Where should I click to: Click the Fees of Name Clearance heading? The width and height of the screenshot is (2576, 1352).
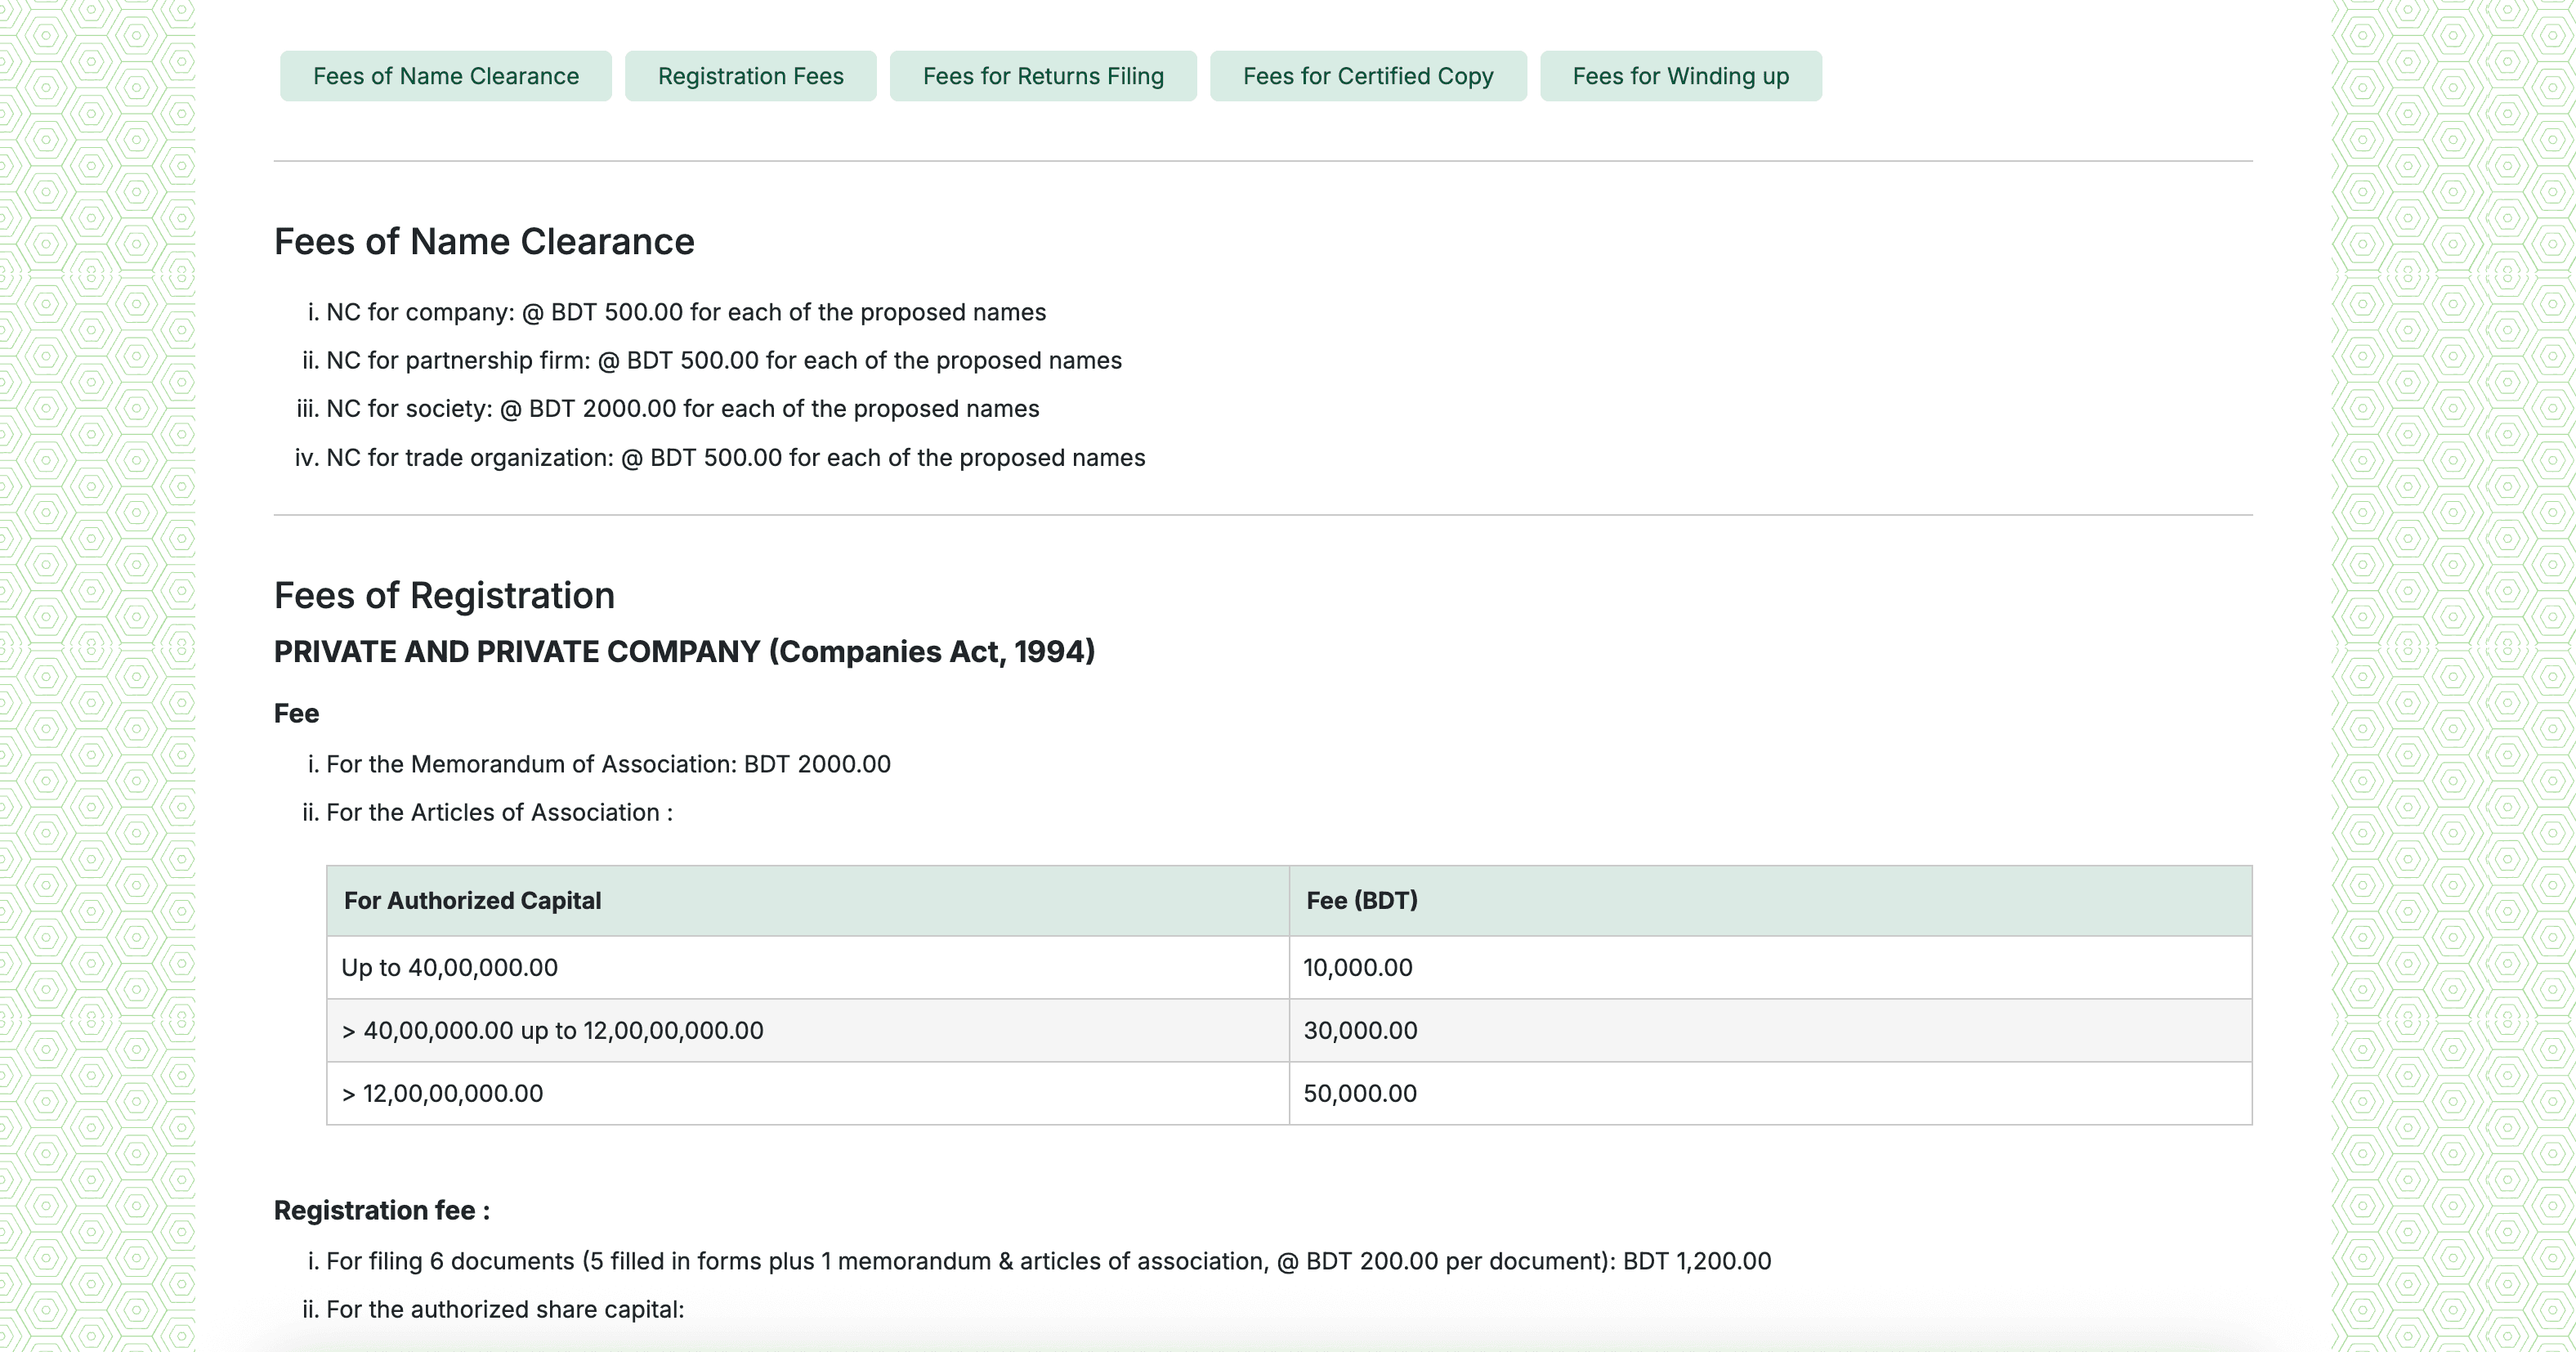[484, 240]
